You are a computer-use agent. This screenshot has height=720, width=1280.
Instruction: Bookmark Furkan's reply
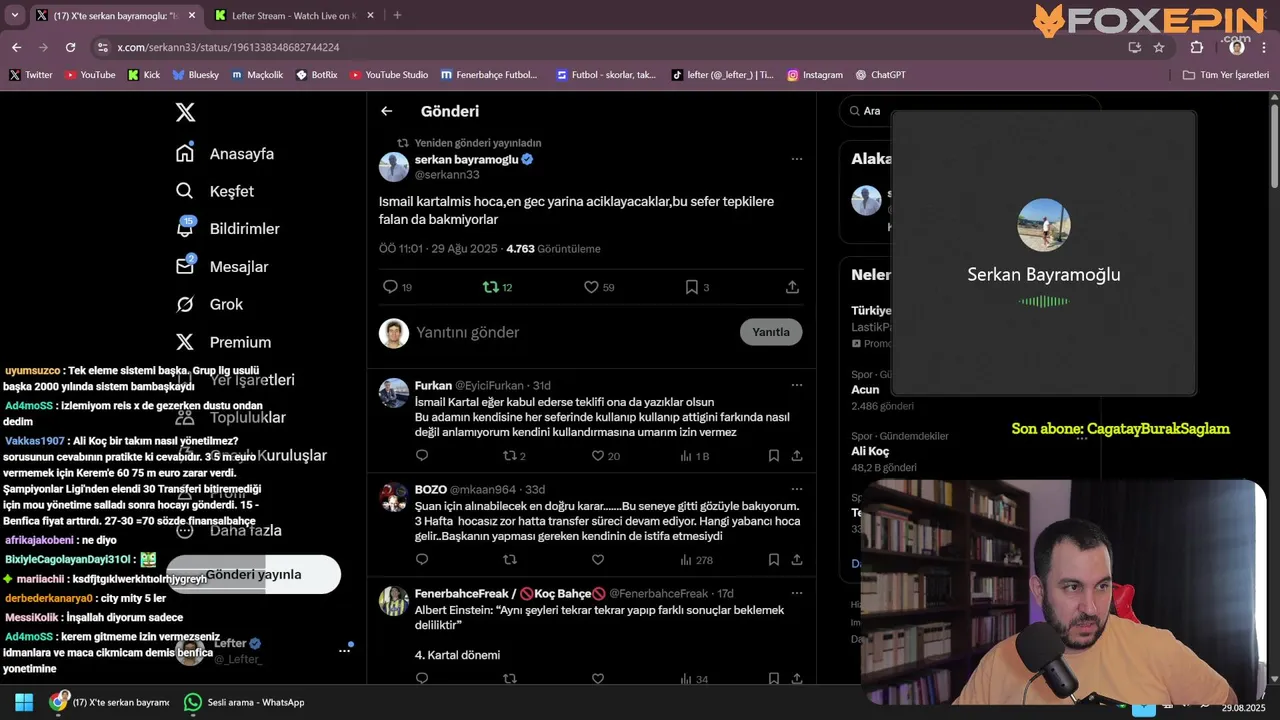coord(774,456)
